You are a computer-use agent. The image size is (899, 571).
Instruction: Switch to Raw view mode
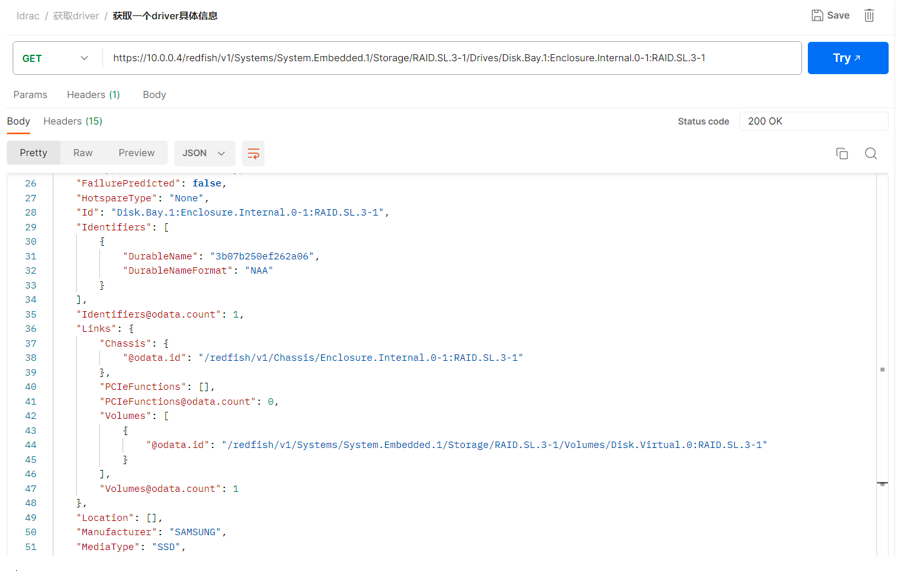coord(83,153)
